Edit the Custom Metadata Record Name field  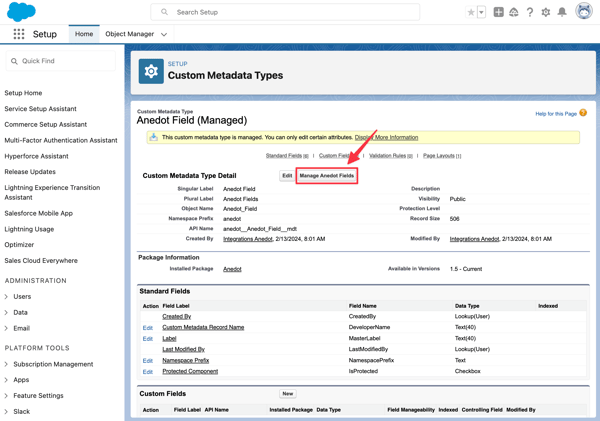click(148, 328)
